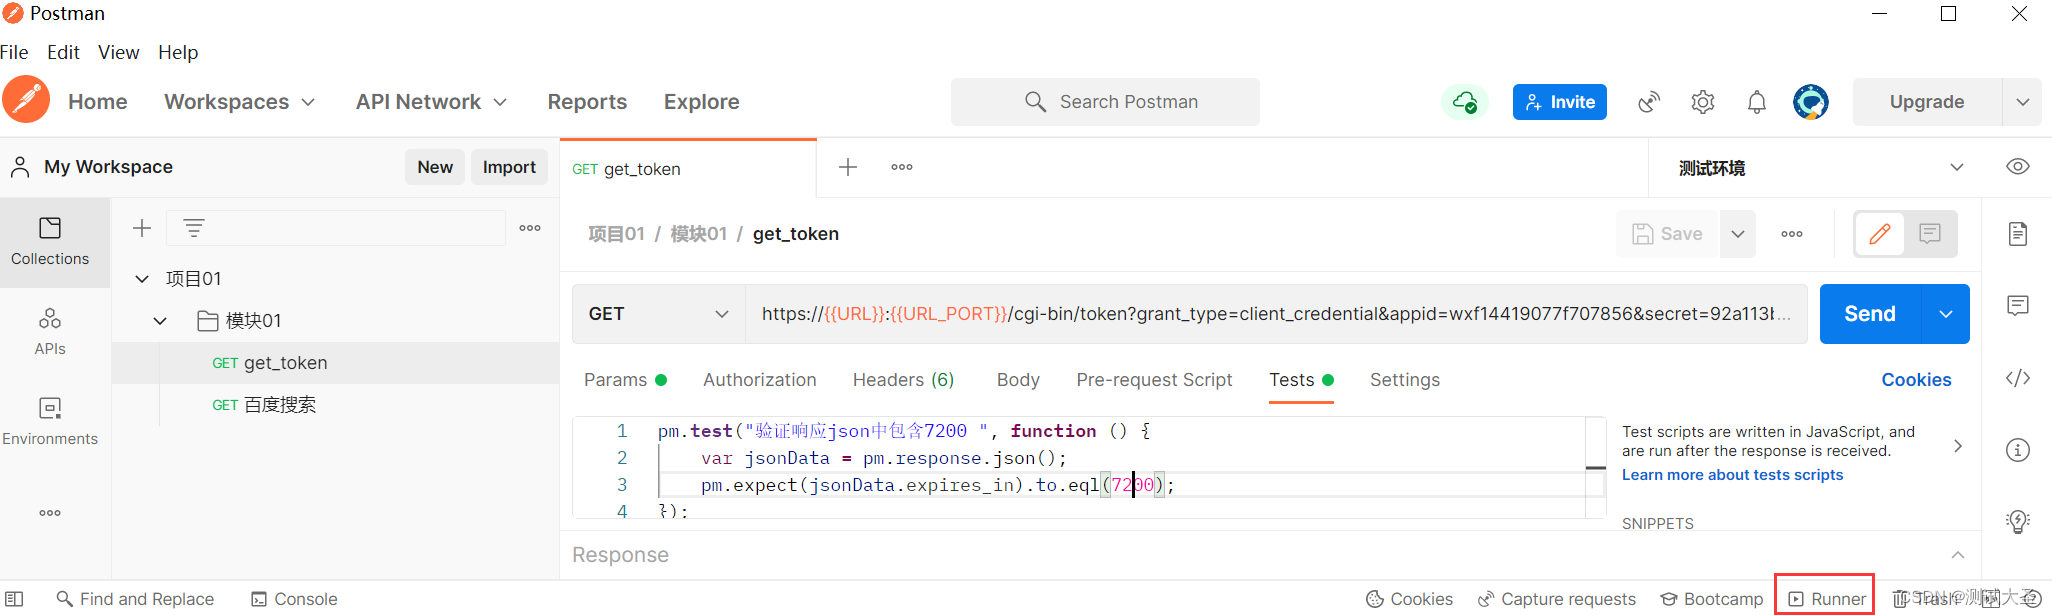
Task: Open the documentation icon in right sidebar
Action: 2018,234
